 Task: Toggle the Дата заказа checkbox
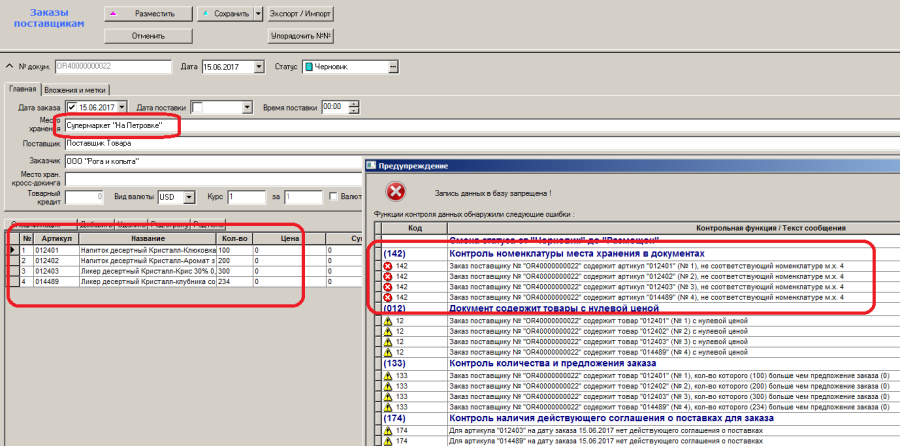click(x=71, y=107)
